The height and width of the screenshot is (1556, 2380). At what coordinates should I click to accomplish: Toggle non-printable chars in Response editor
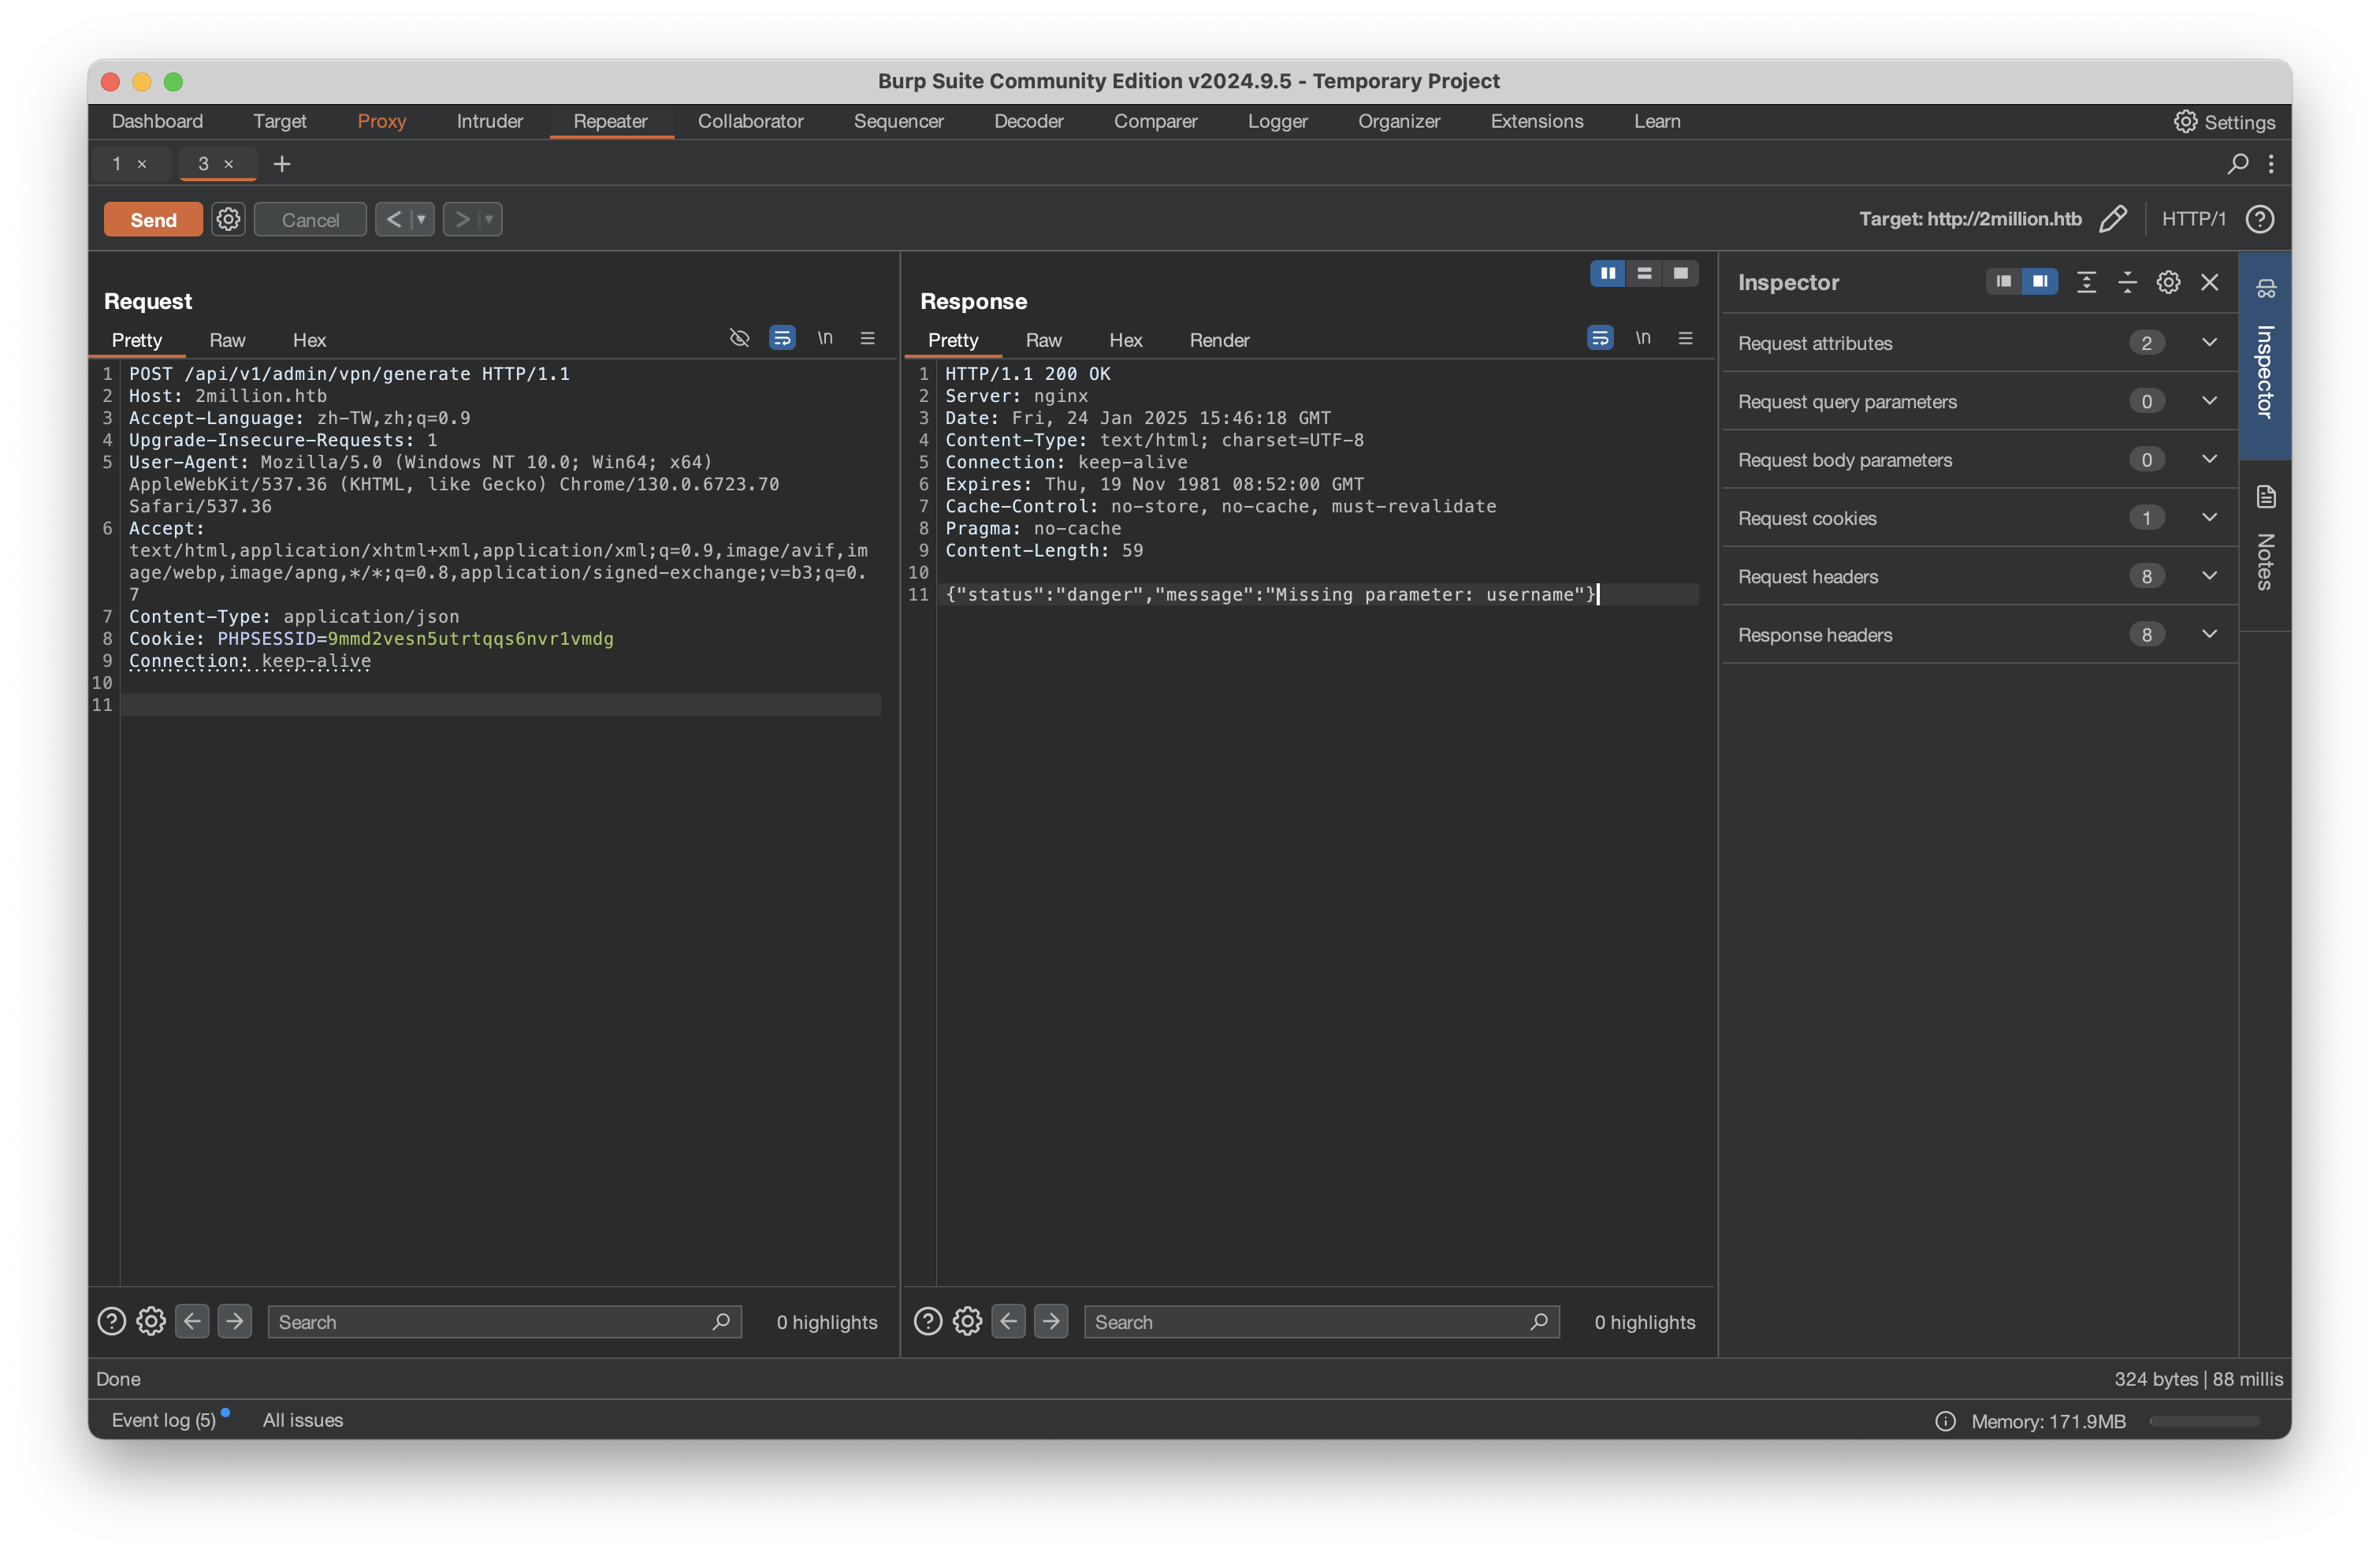(x=1642, y=338)
